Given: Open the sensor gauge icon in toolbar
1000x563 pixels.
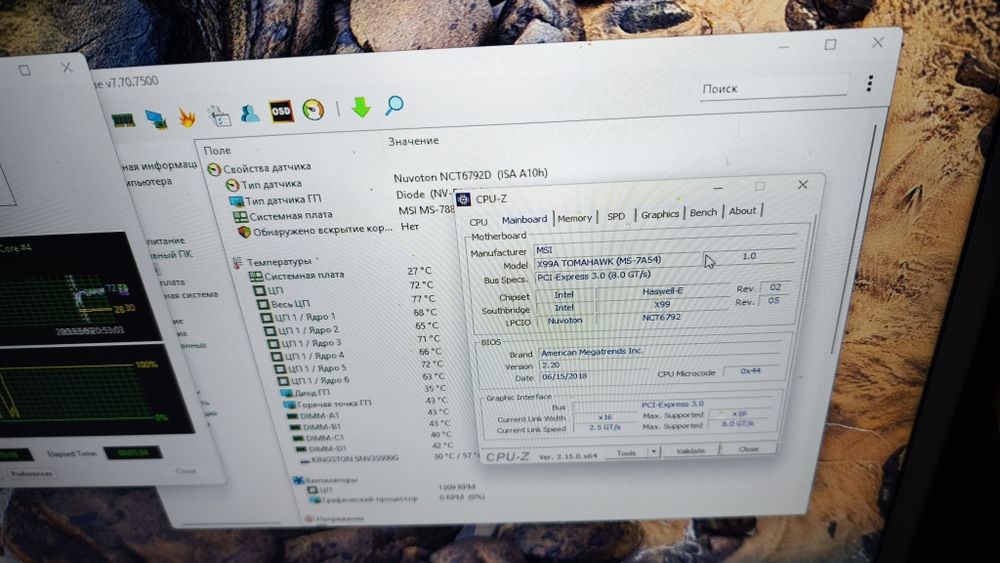Looking at the screenshot, I should pos(312,110).
